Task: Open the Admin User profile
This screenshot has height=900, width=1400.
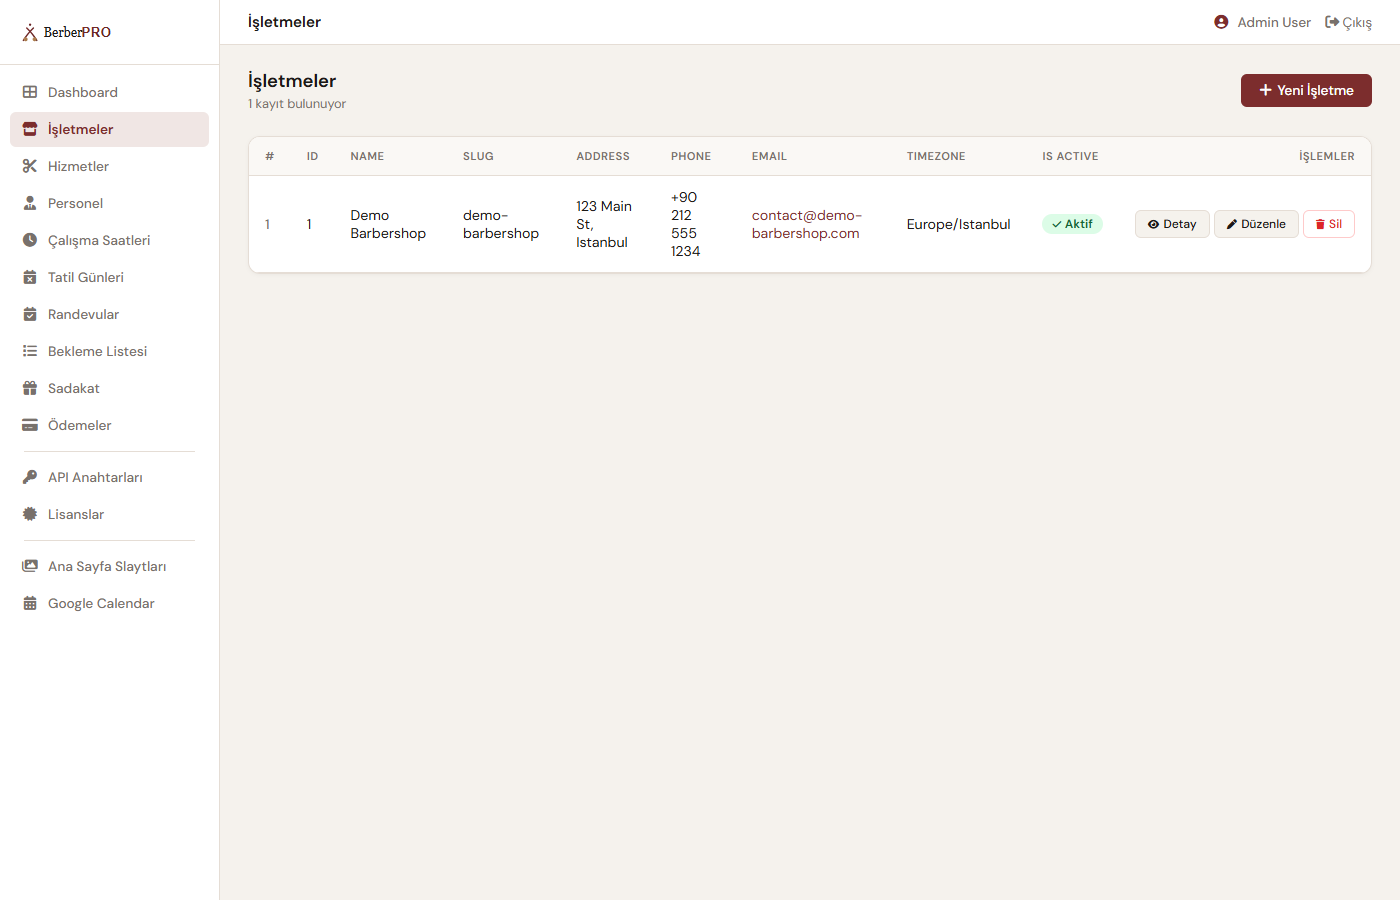Action: 1262,22
